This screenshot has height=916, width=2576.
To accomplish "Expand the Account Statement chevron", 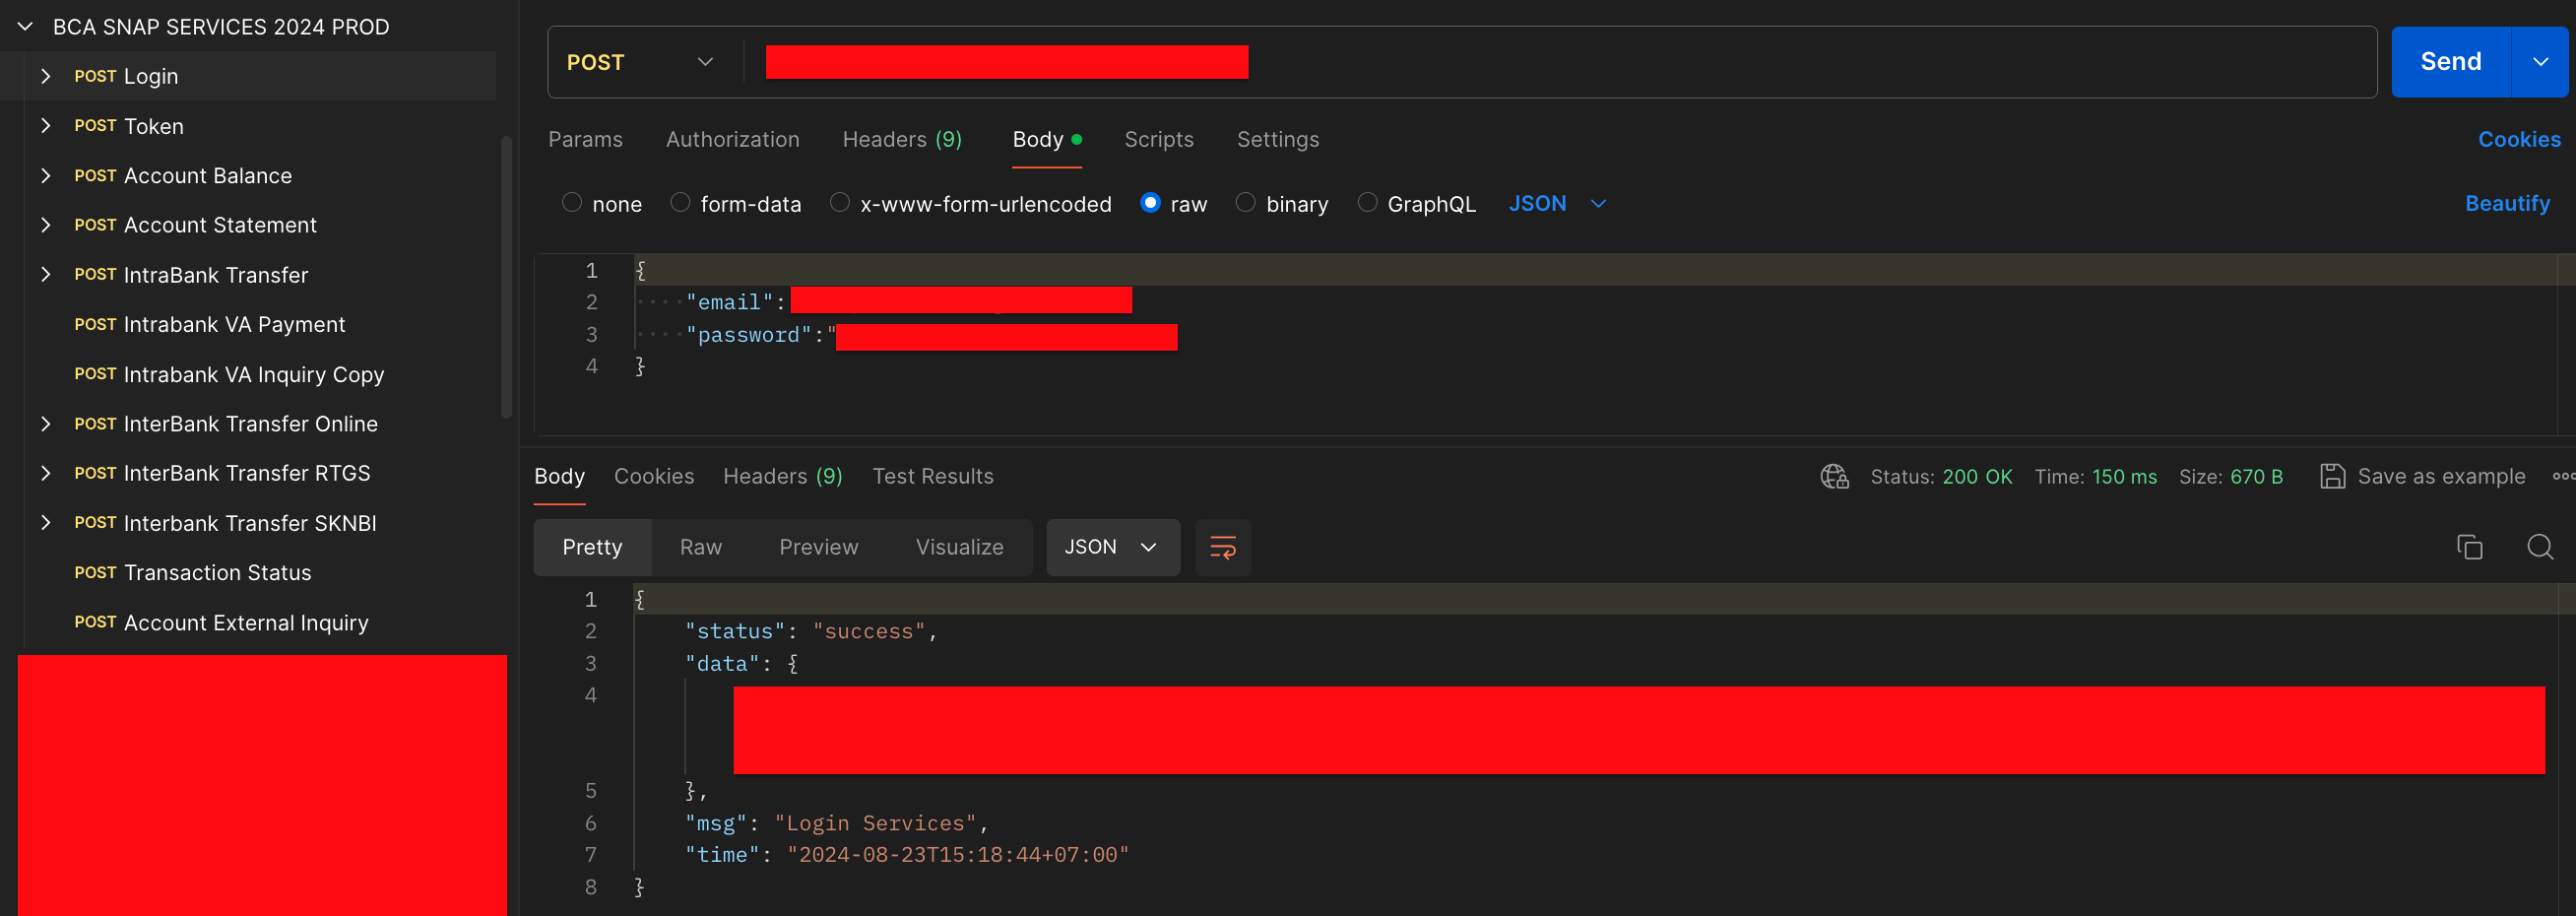I will click(45, 225).
